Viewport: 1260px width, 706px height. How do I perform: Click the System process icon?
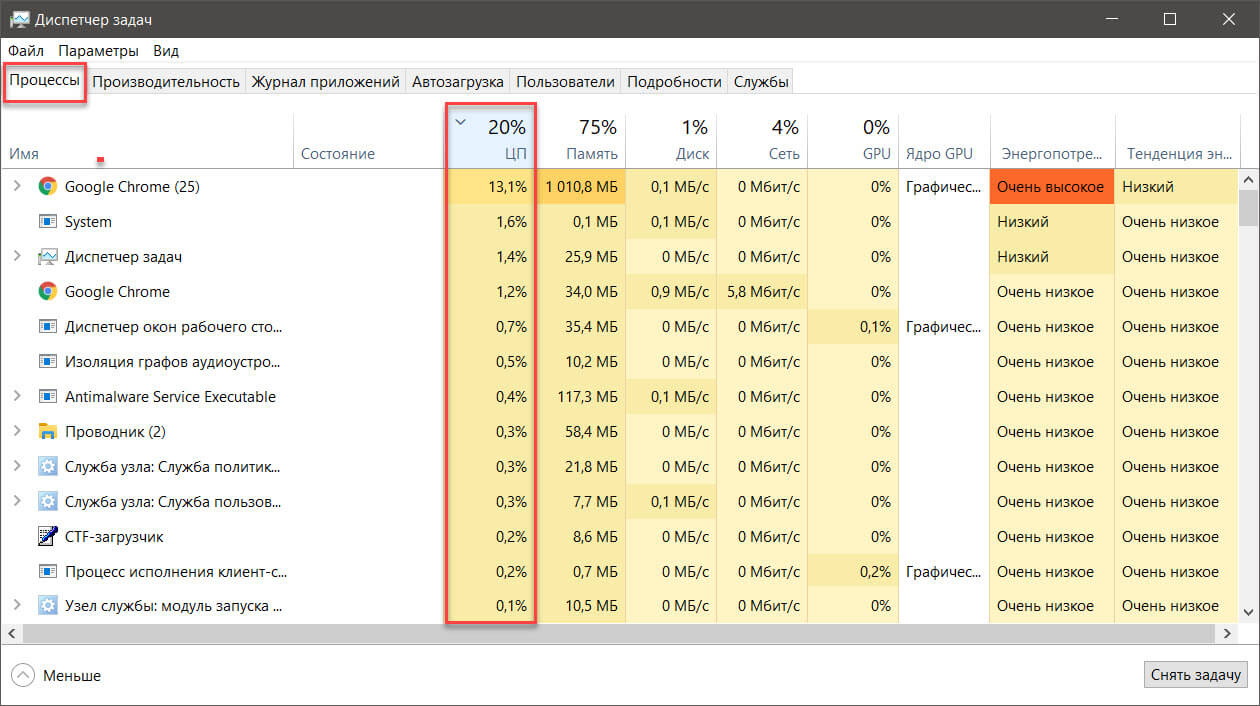tap(47, 222)
